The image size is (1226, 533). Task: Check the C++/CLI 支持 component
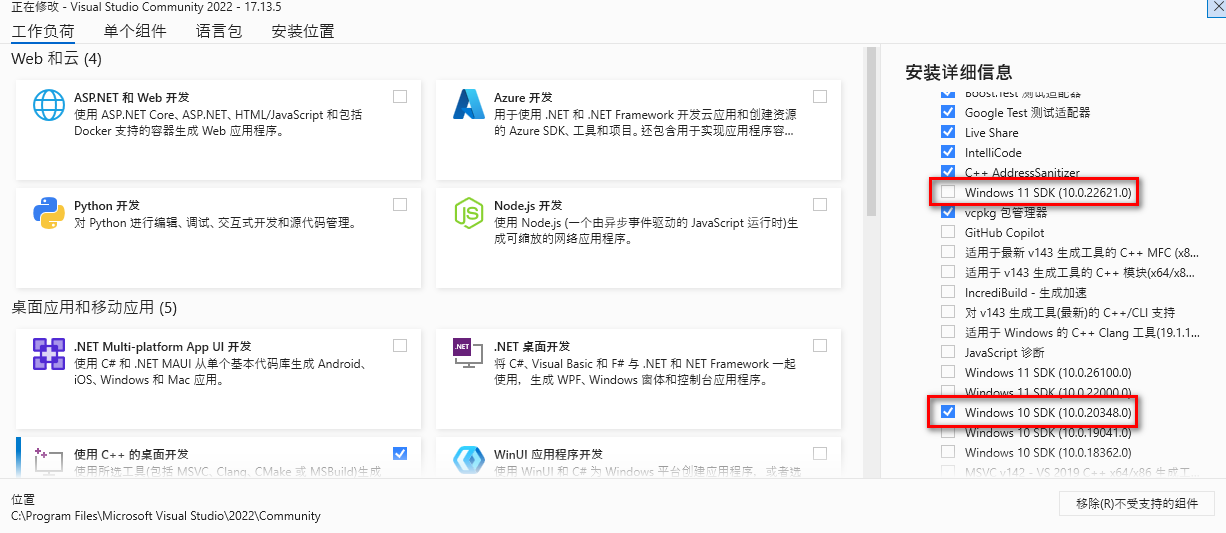(x=948, y=312)
